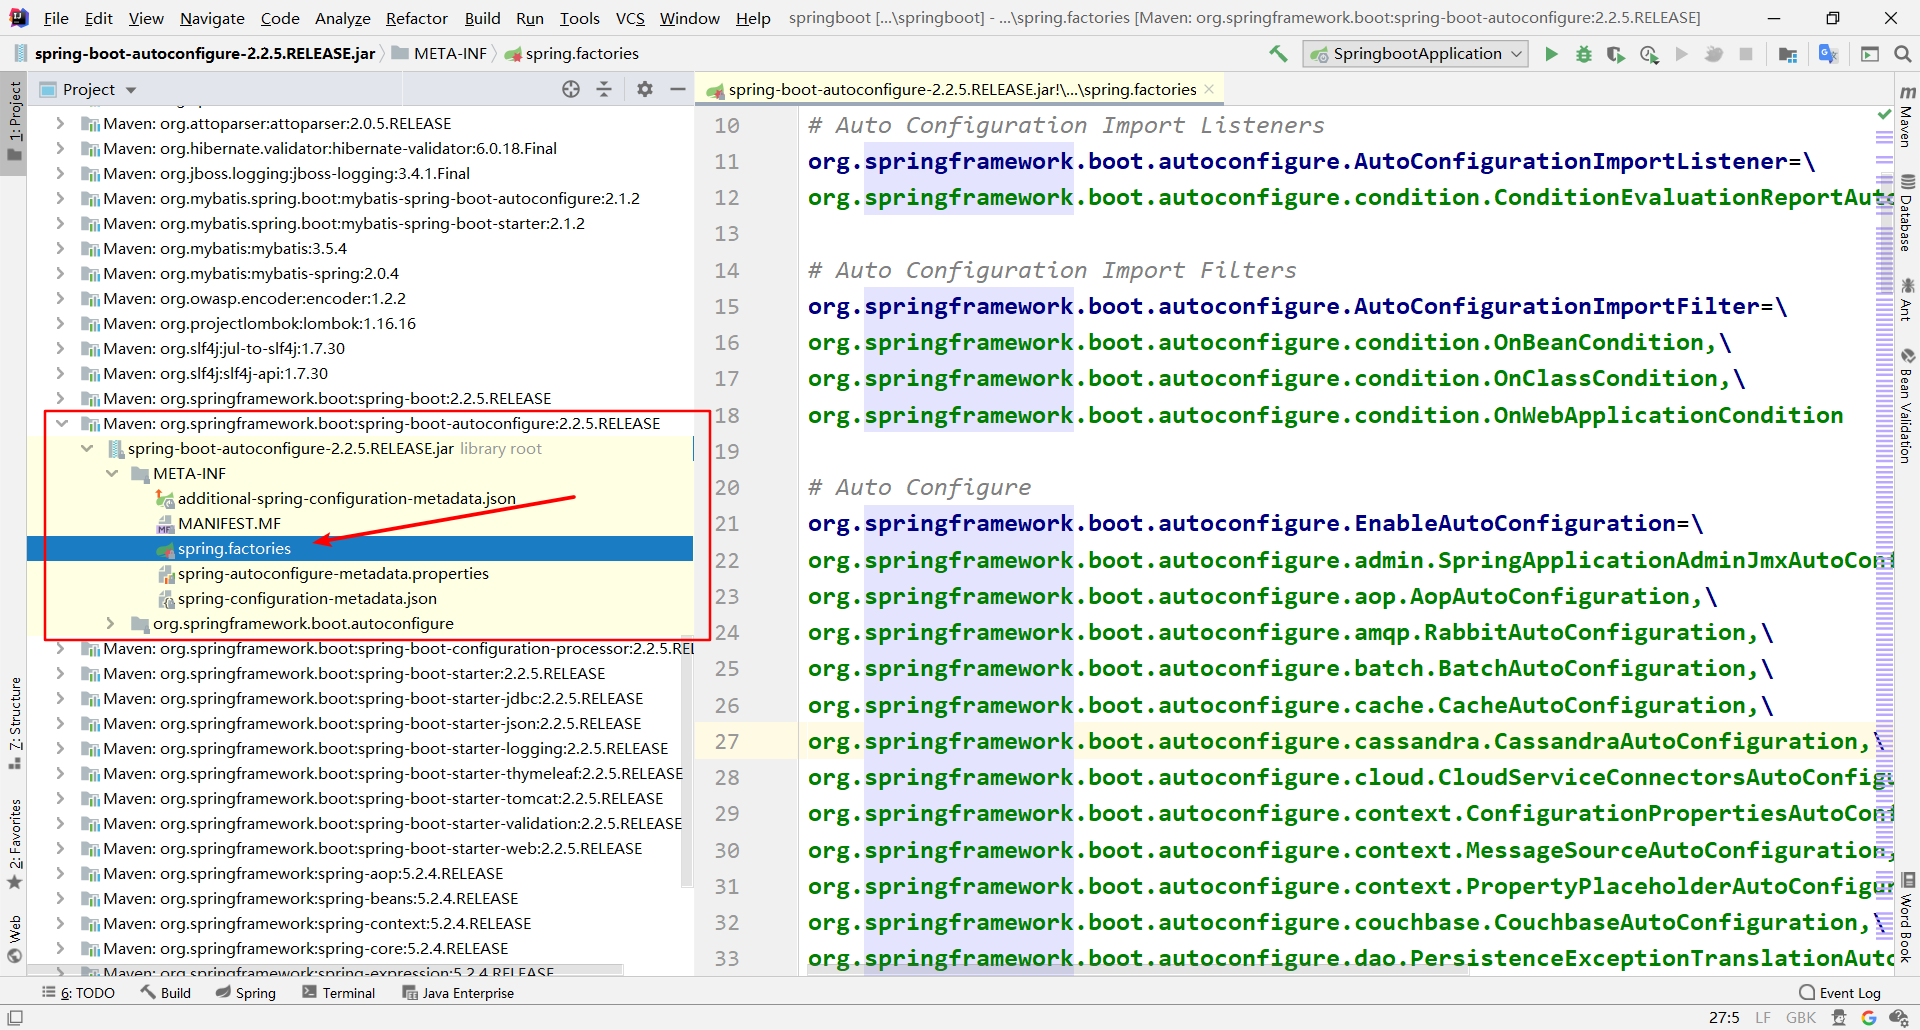This screenshot has height=1030, width=1920.
Task: Switch to the spring.factories editor tab
Action: click(x=961, y=89)
